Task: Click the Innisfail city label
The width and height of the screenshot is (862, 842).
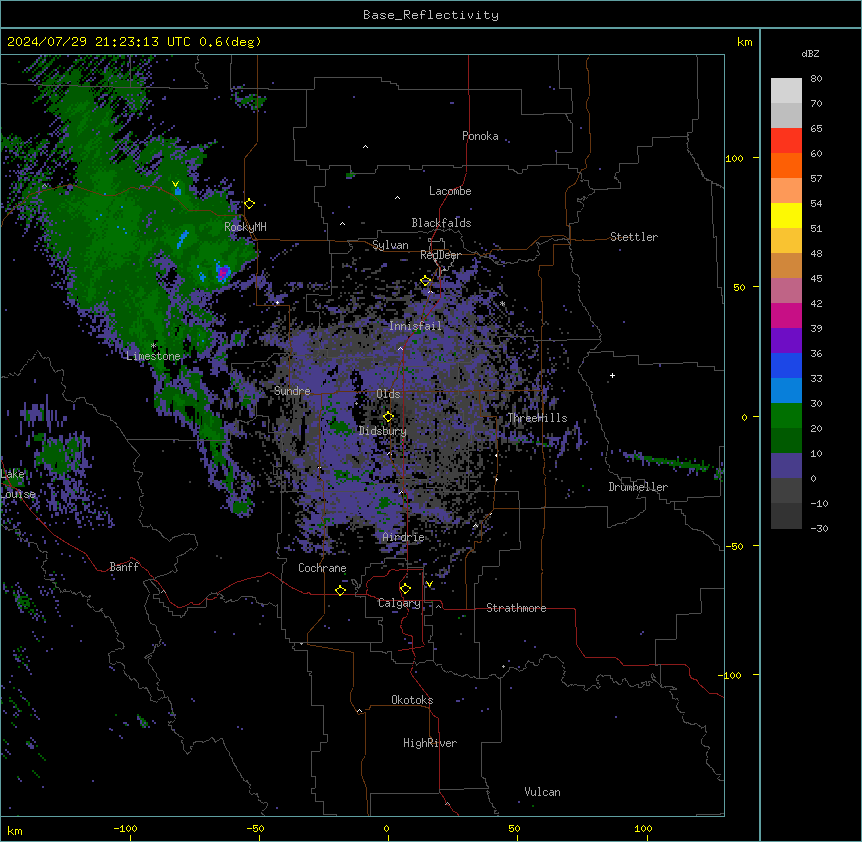Action: pyautogui.click(x=415, y=326)
